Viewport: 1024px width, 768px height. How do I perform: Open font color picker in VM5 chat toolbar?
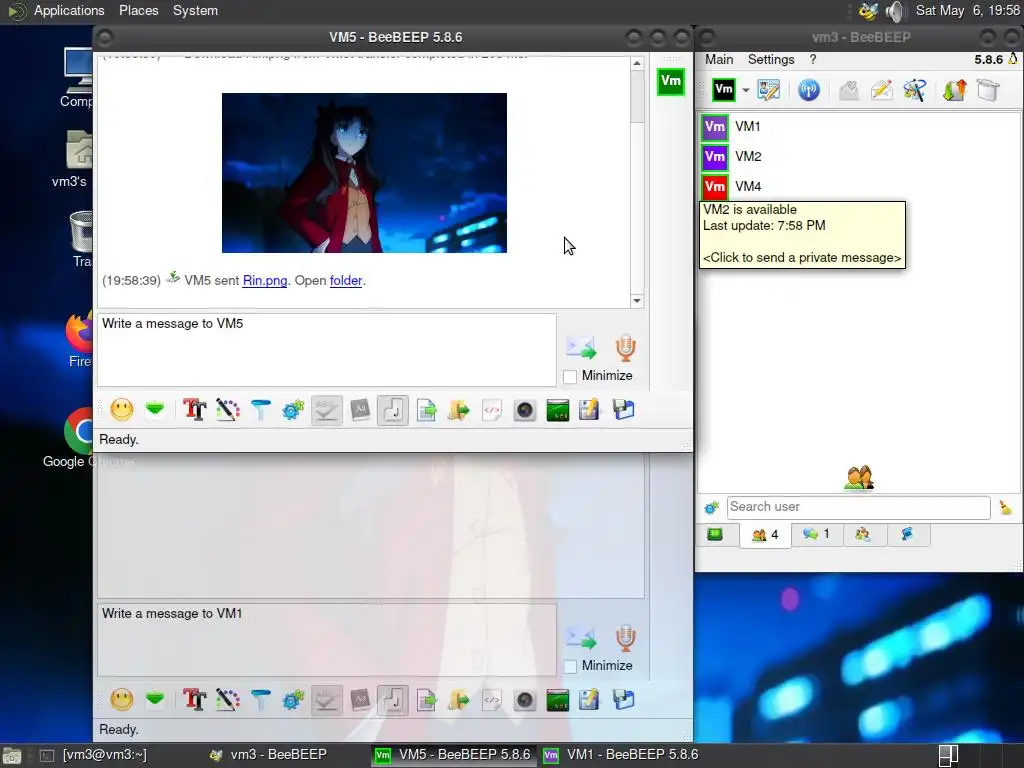[227, 410]
